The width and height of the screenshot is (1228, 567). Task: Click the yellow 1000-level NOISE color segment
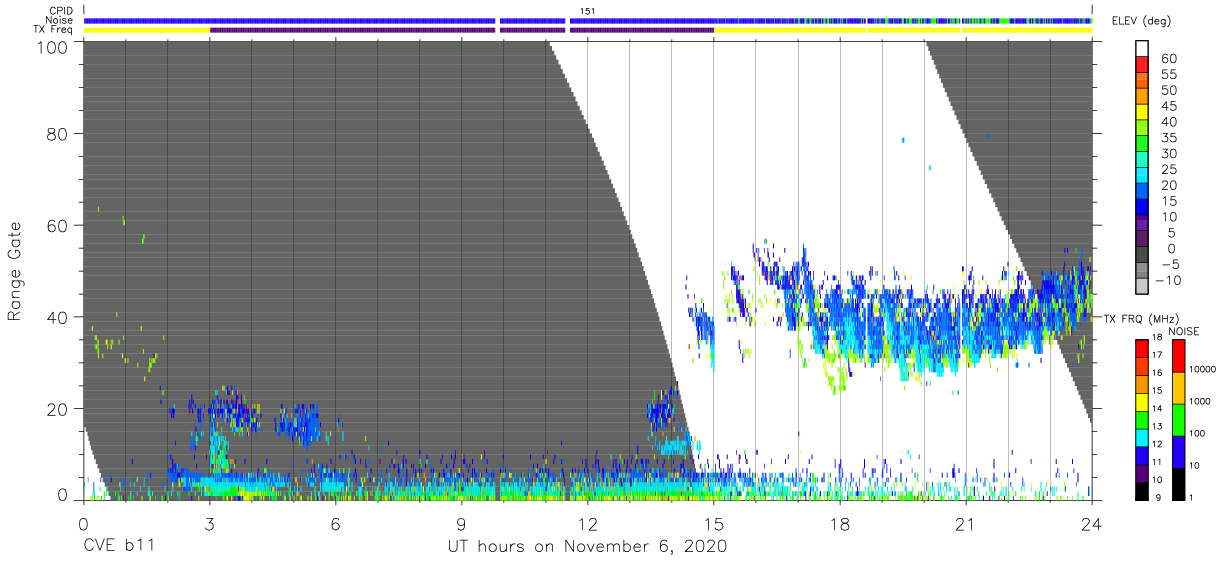point(1178,388)
